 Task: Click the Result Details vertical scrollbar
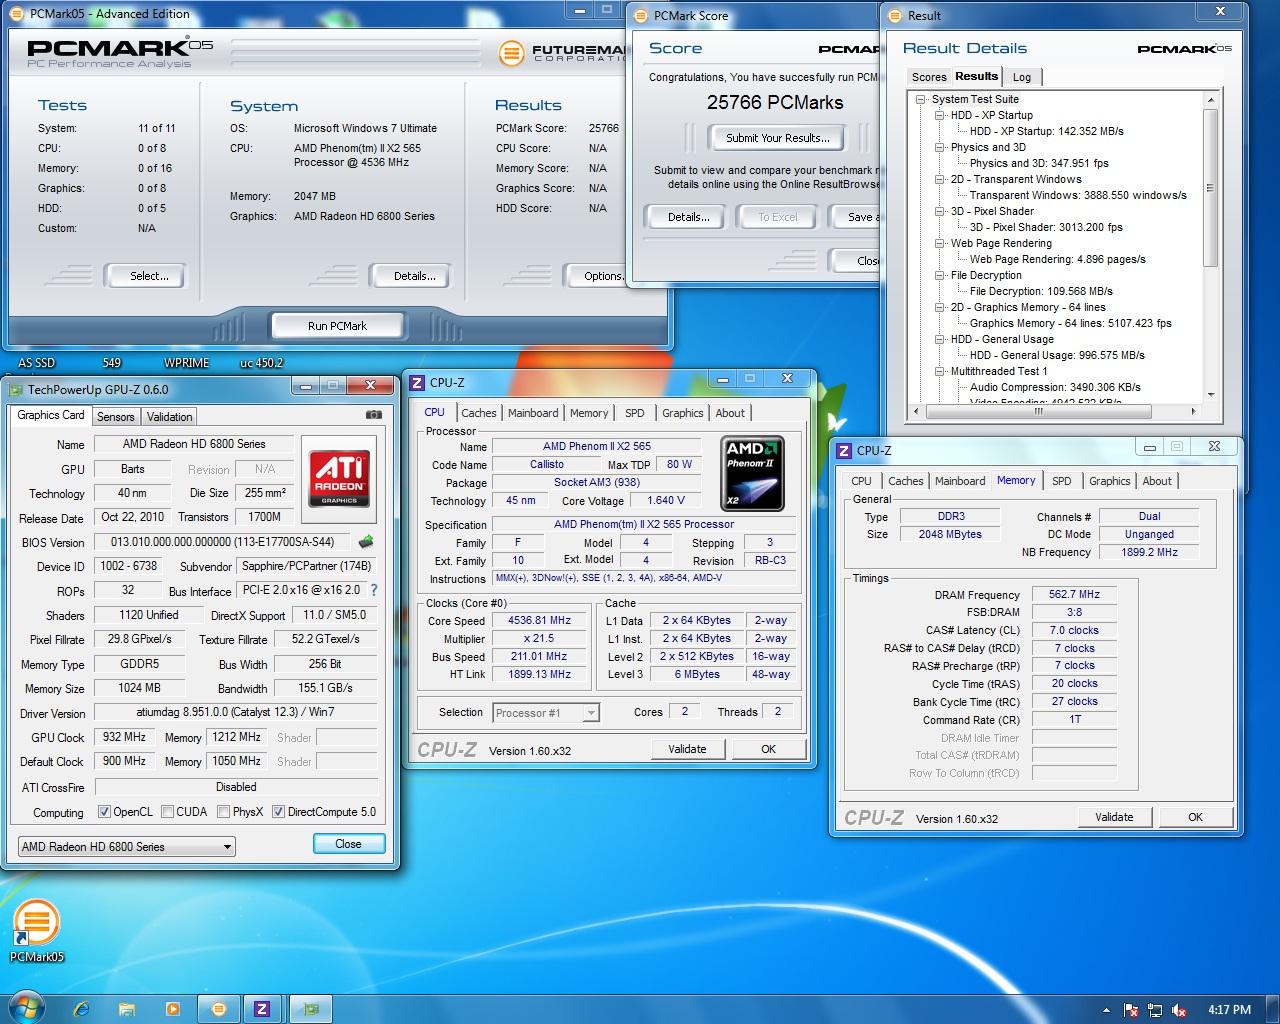[1210, 188]
